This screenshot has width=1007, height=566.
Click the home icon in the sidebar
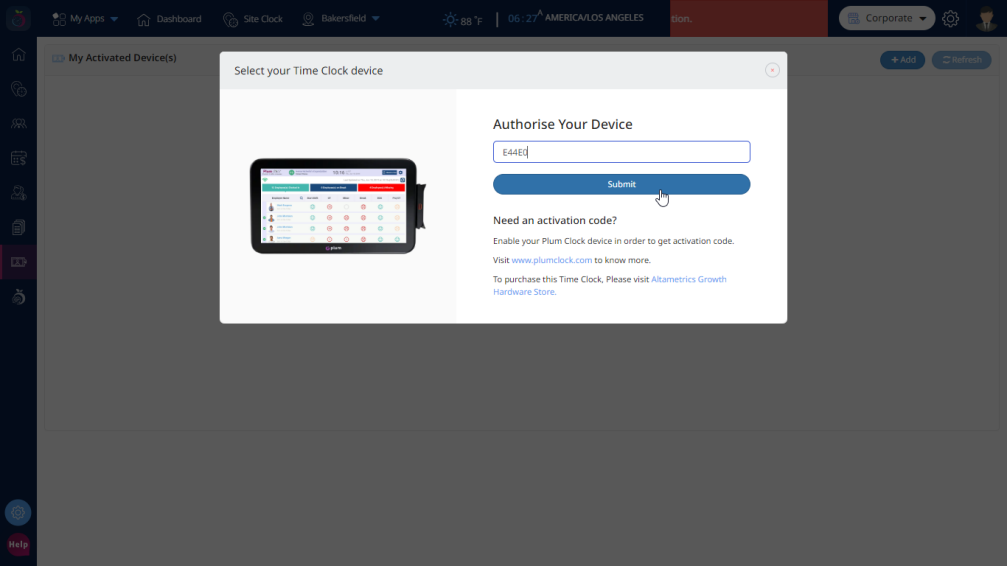(x=18, y=54)
